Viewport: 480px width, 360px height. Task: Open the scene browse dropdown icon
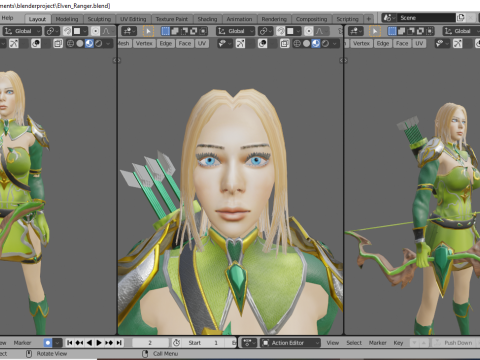pyautogui.click(x=389, y=18)
